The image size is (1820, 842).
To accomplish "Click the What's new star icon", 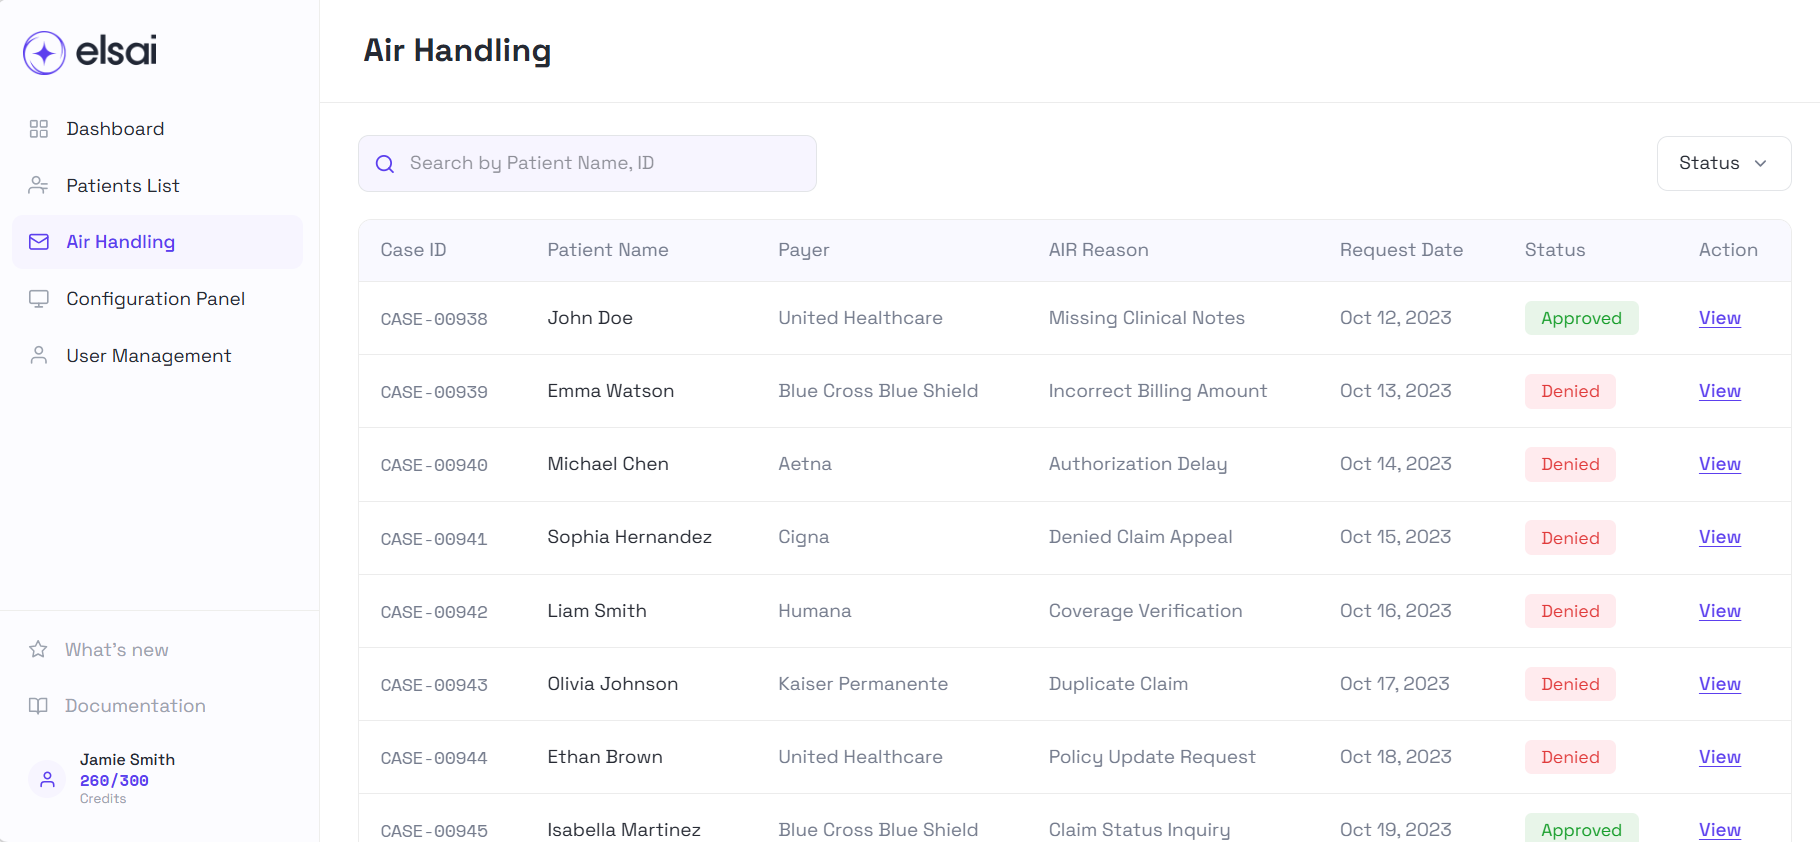I will click(x=38, y=649).
